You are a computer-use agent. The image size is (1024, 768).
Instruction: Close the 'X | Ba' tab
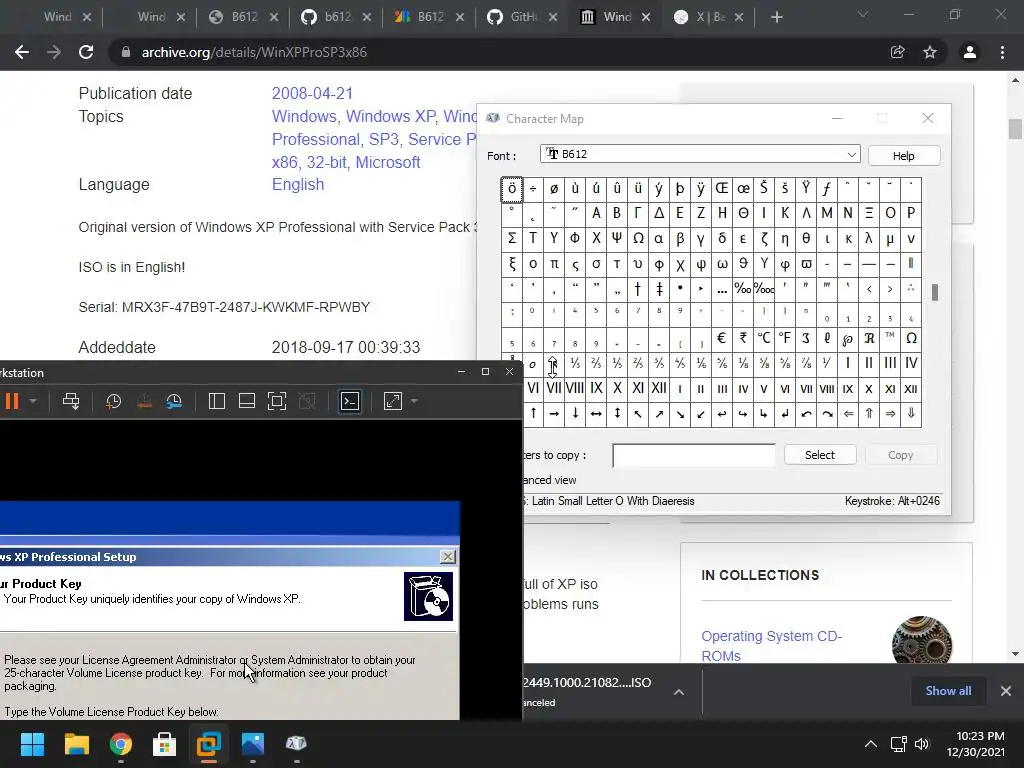pos(739,18)
